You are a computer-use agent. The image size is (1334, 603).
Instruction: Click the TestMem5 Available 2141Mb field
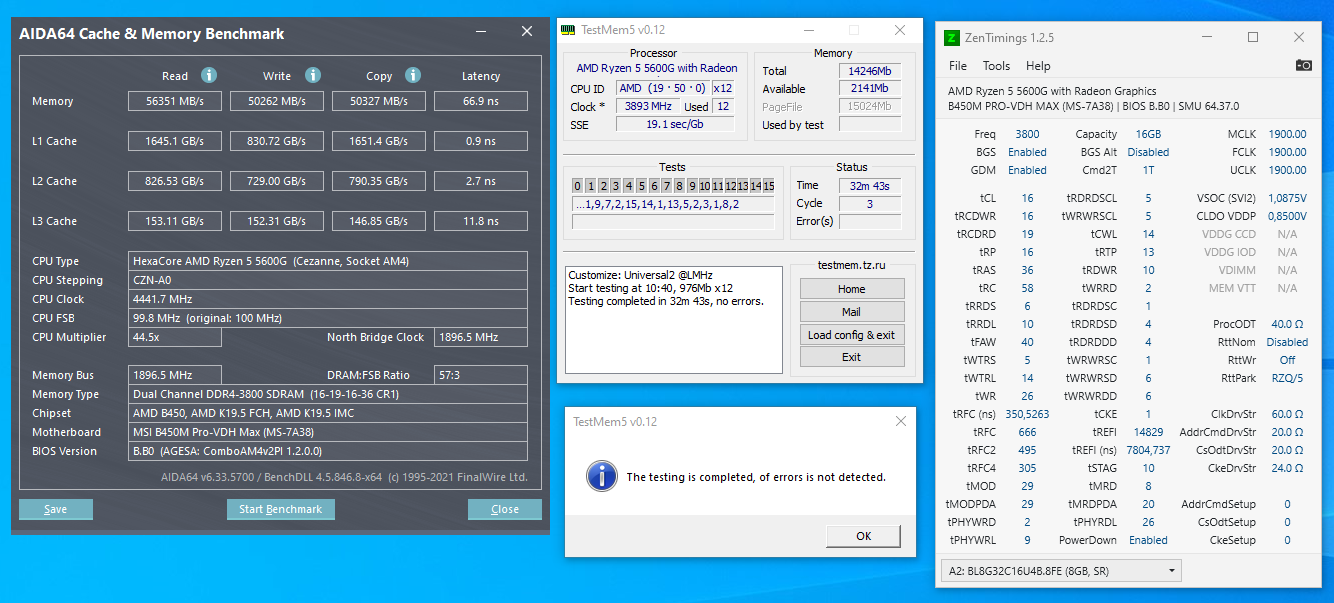870,89
